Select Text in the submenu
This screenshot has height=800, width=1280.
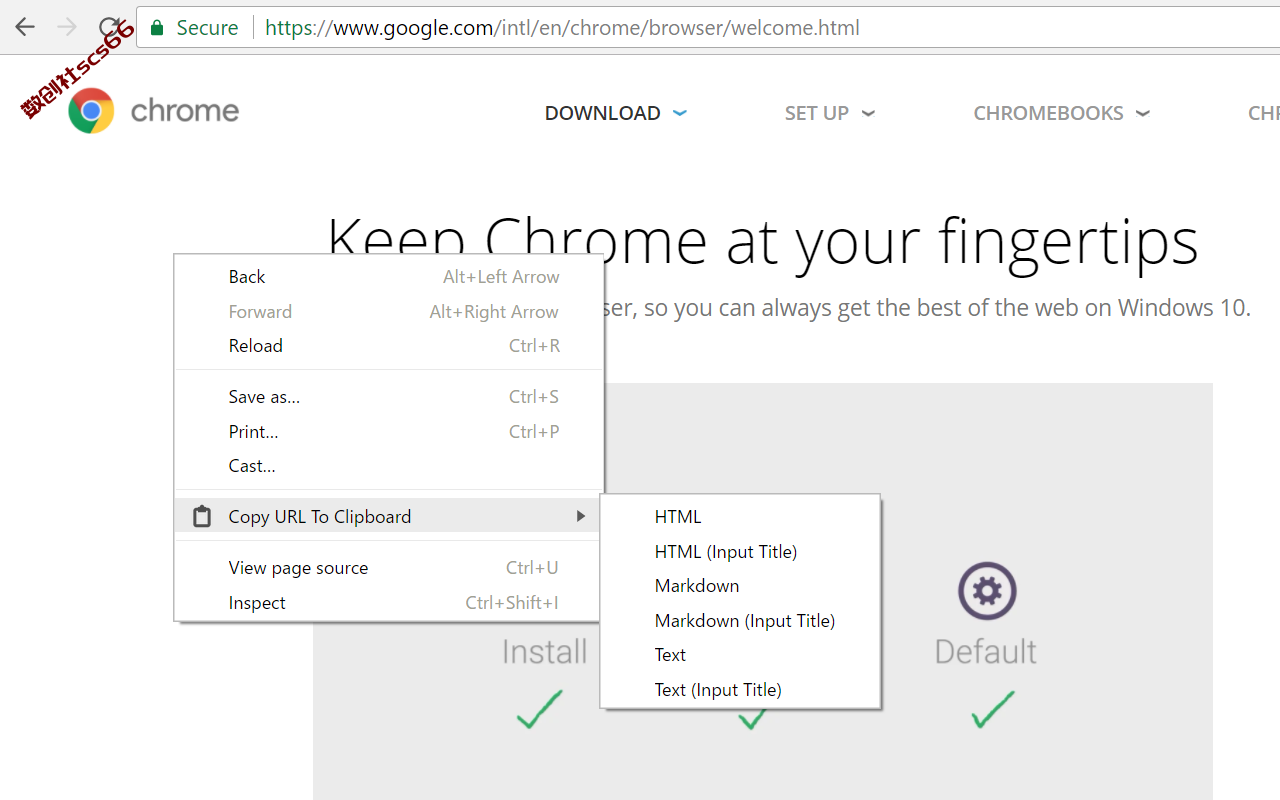740,655
